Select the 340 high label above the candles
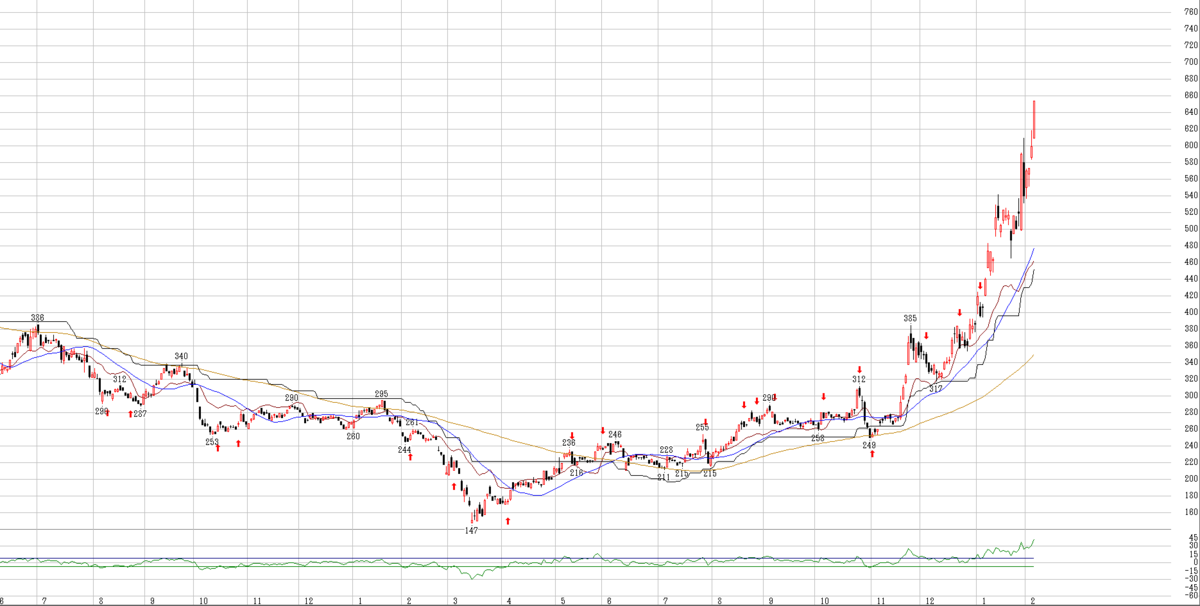 [181, 356]
